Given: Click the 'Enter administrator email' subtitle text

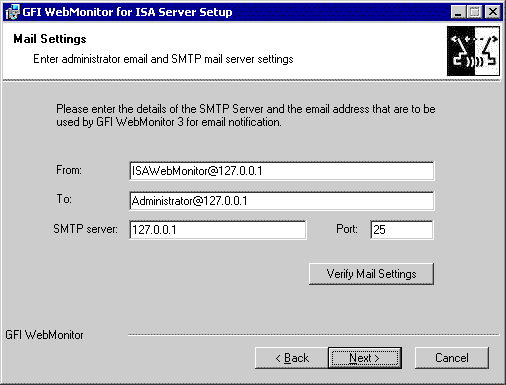Looking at the screenshot, I should point(163,59).
